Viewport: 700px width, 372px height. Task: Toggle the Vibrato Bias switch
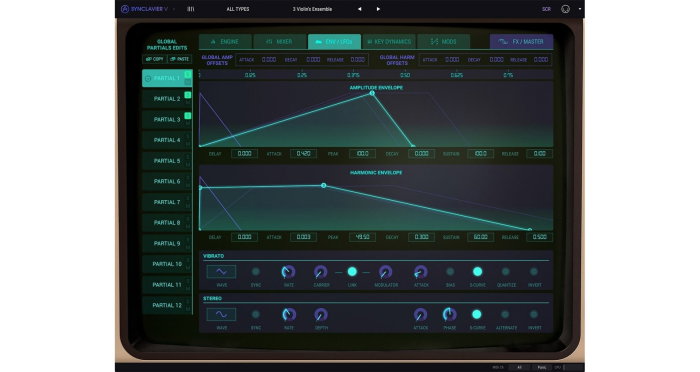450,272
